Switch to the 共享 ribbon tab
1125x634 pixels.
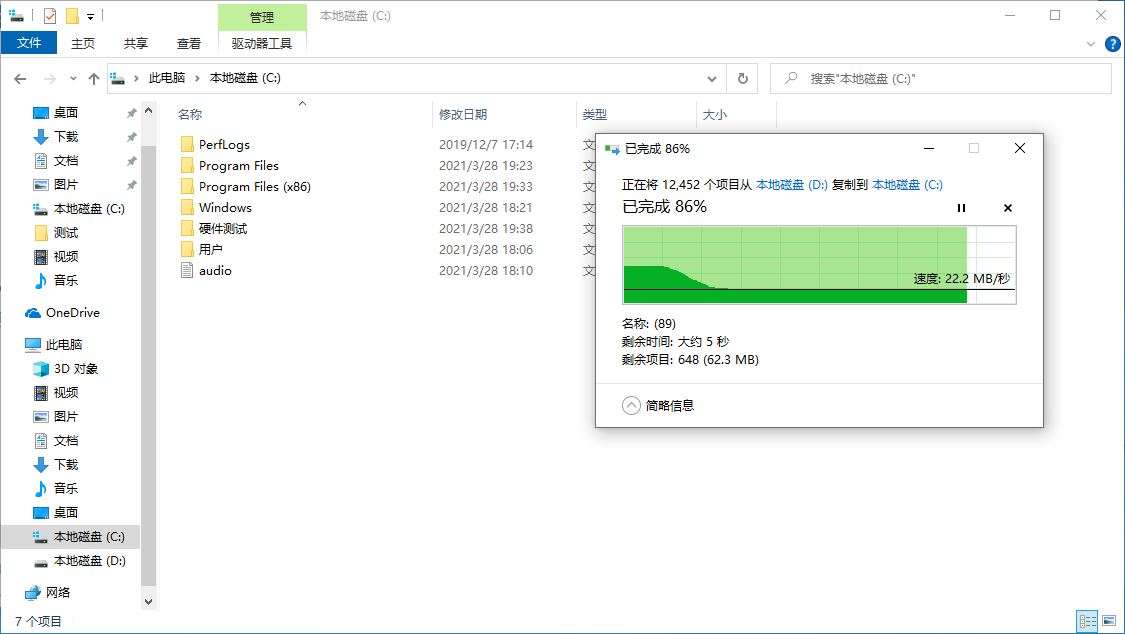(x=136, y=44)
